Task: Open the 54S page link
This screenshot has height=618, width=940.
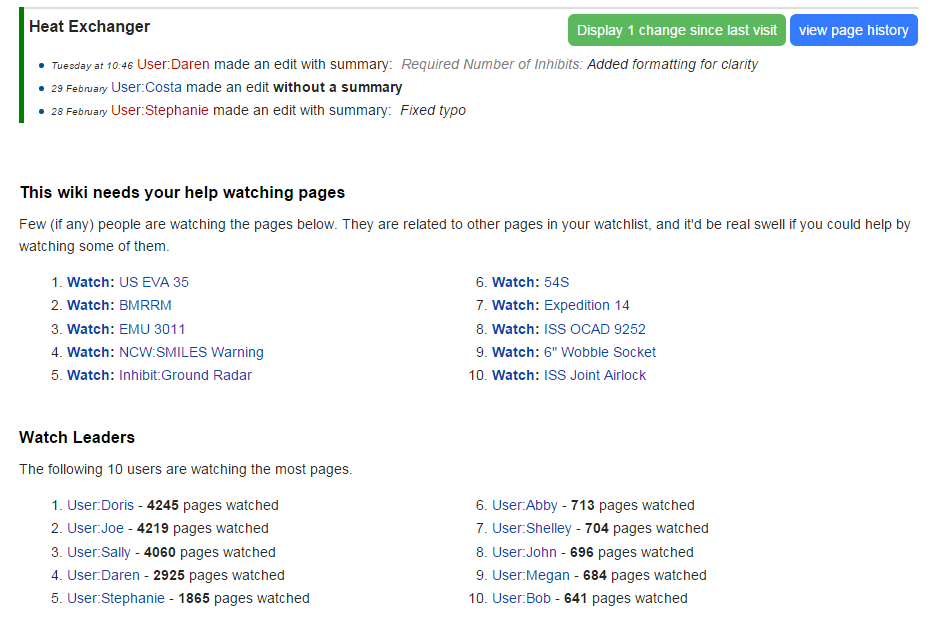Action: click(557, 282)
